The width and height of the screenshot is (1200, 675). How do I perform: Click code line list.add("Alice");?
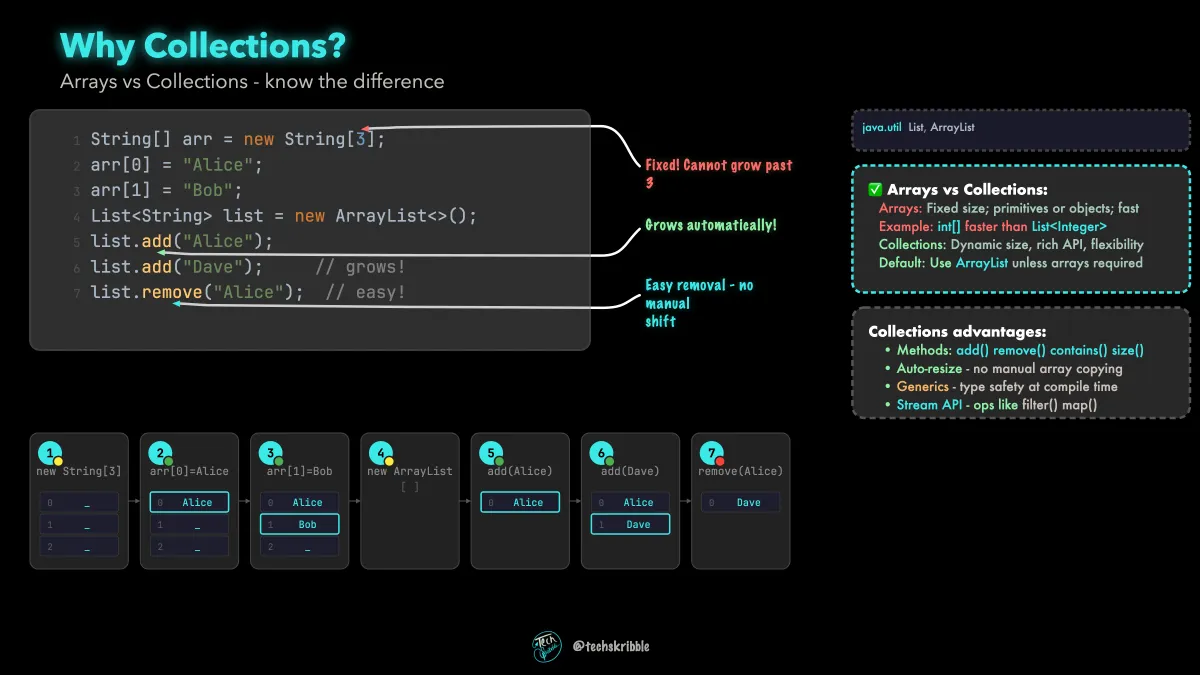tap(182, 241)
